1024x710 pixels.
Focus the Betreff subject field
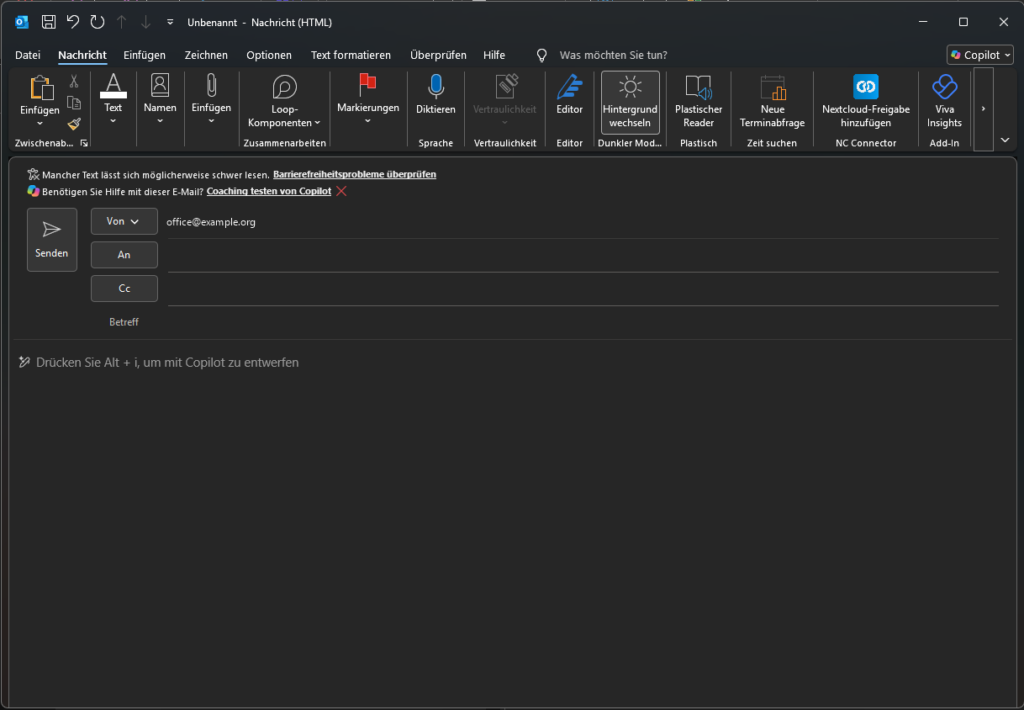[583, 322]
